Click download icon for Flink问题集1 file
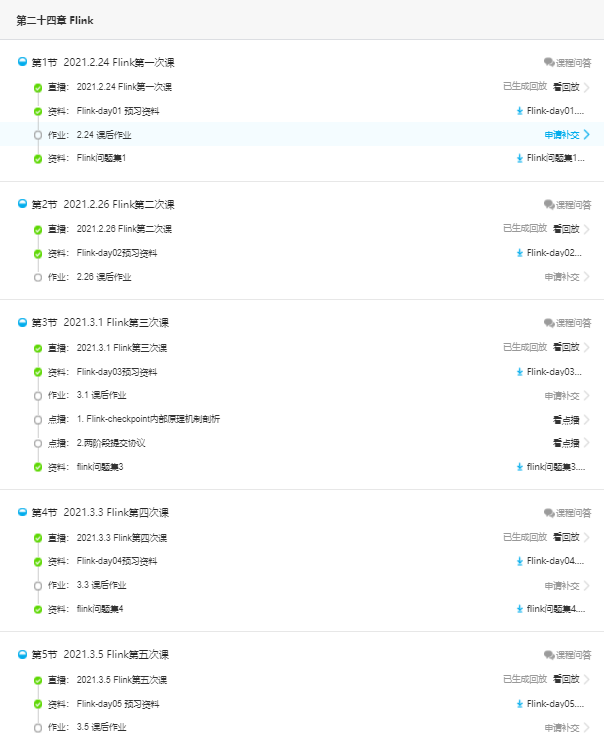Viewport: 604px width, 748px height. [x=520, y=158]
